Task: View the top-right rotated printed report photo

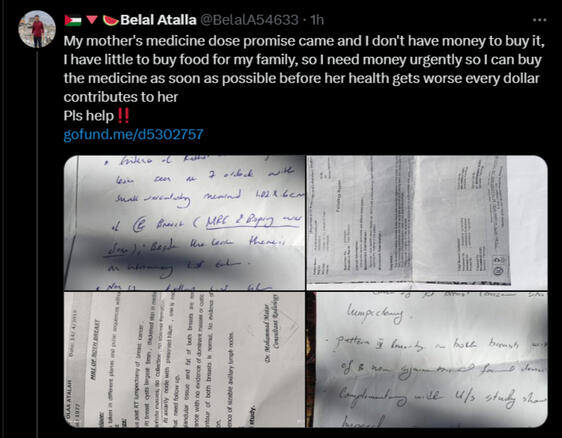Action: pos(427,223)
